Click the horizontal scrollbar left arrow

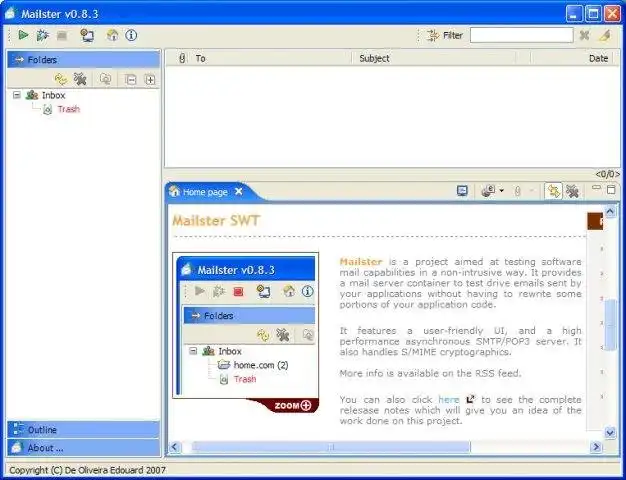point(174,447)
